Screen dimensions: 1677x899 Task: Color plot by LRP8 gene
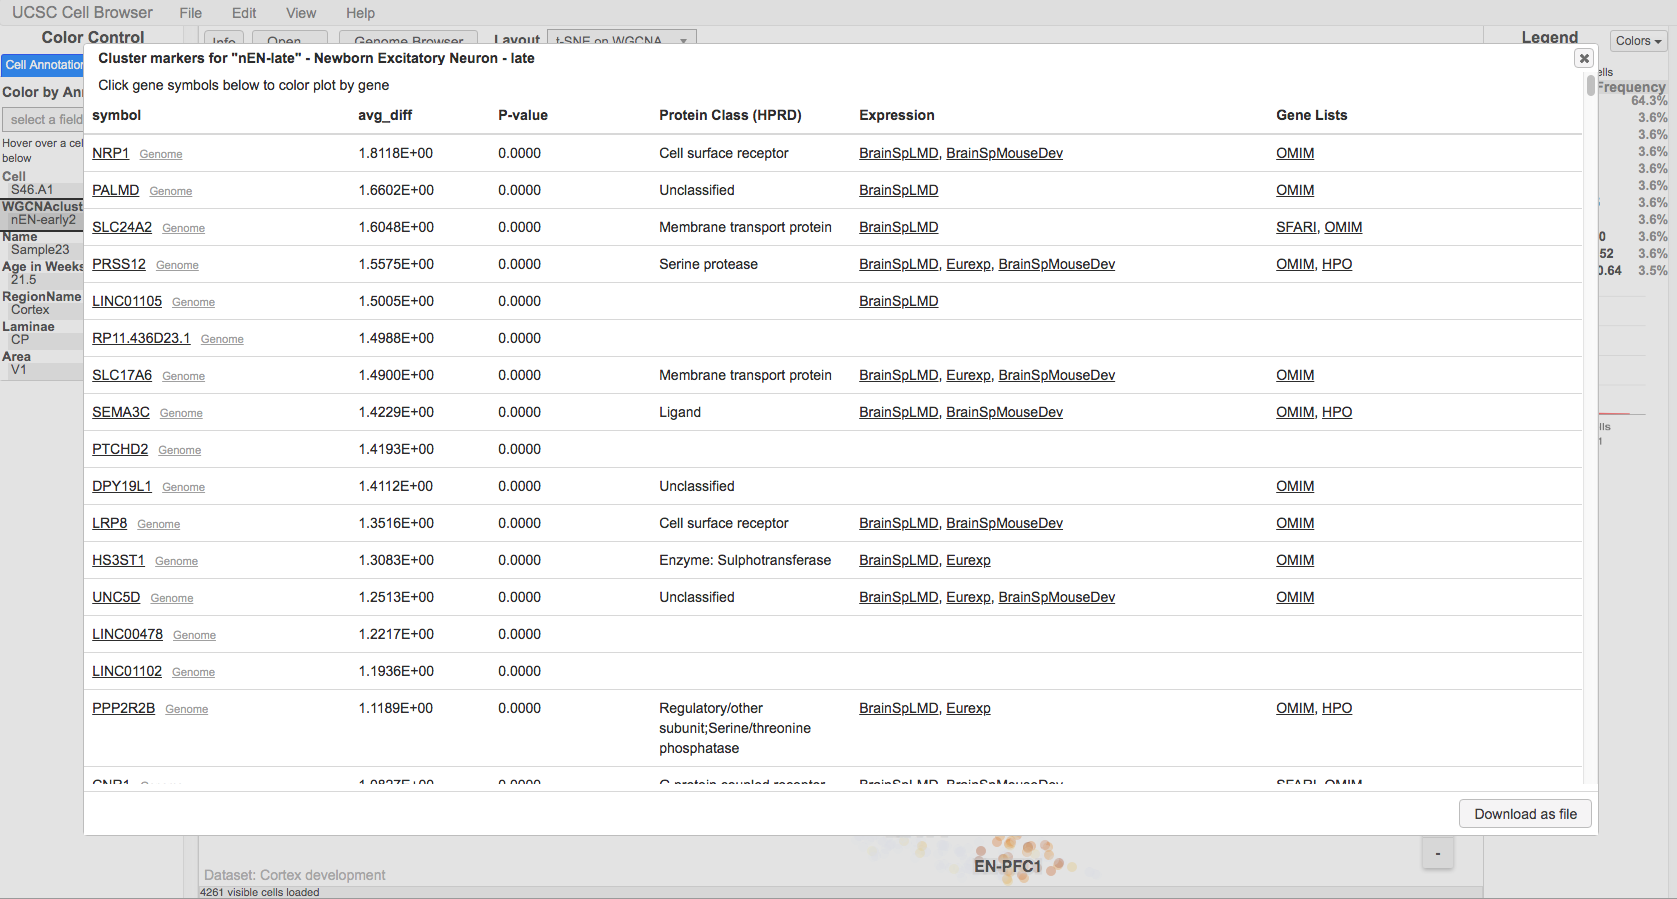[109, 523]
